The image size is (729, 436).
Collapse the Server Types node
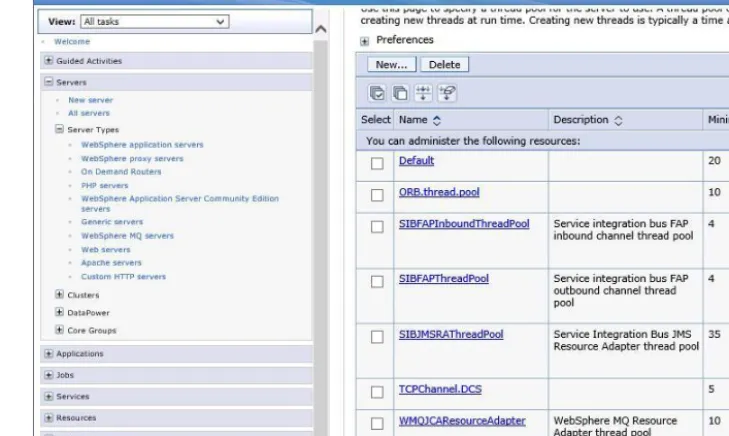[60, 129]
